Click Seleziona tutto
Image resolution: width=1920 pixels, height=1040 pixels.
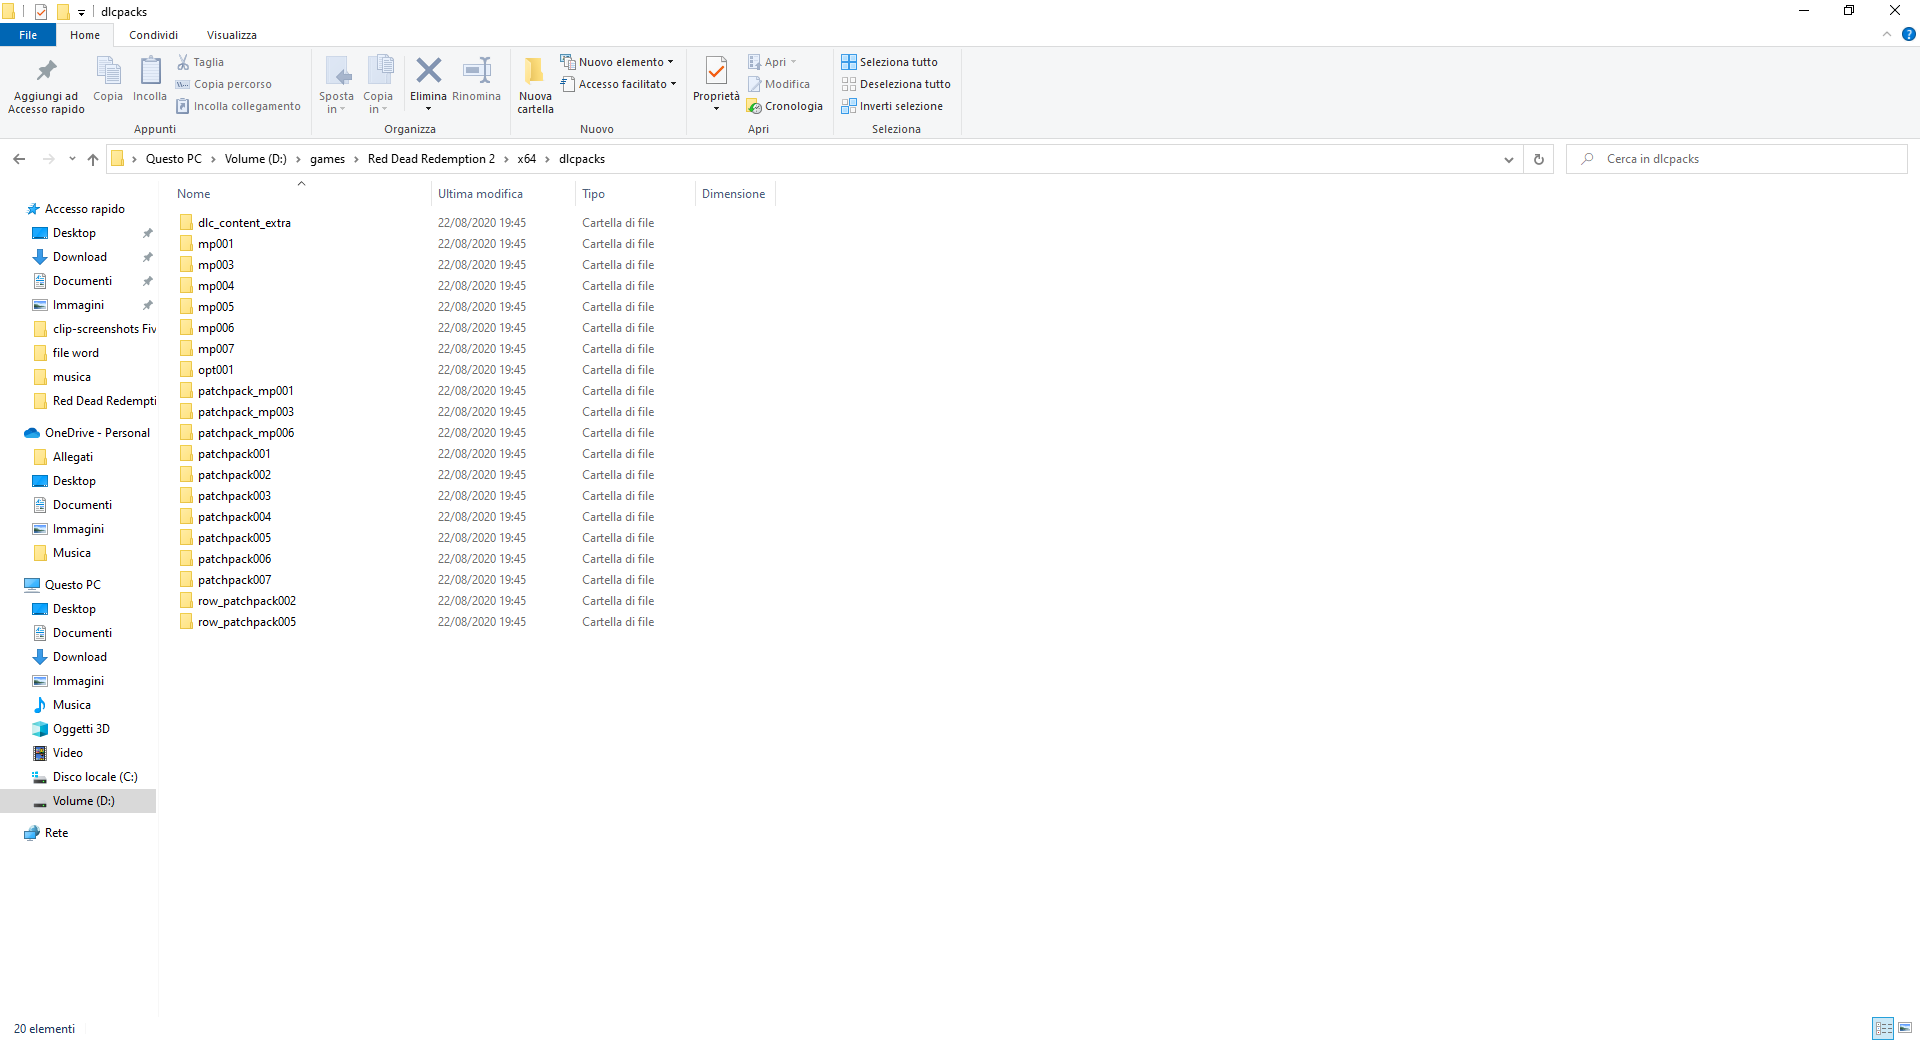click(890, 62)
